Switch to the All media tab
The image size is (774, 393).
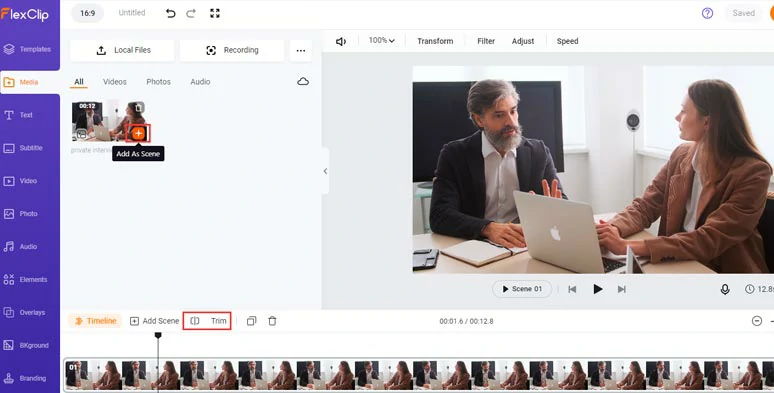point(79,82)
